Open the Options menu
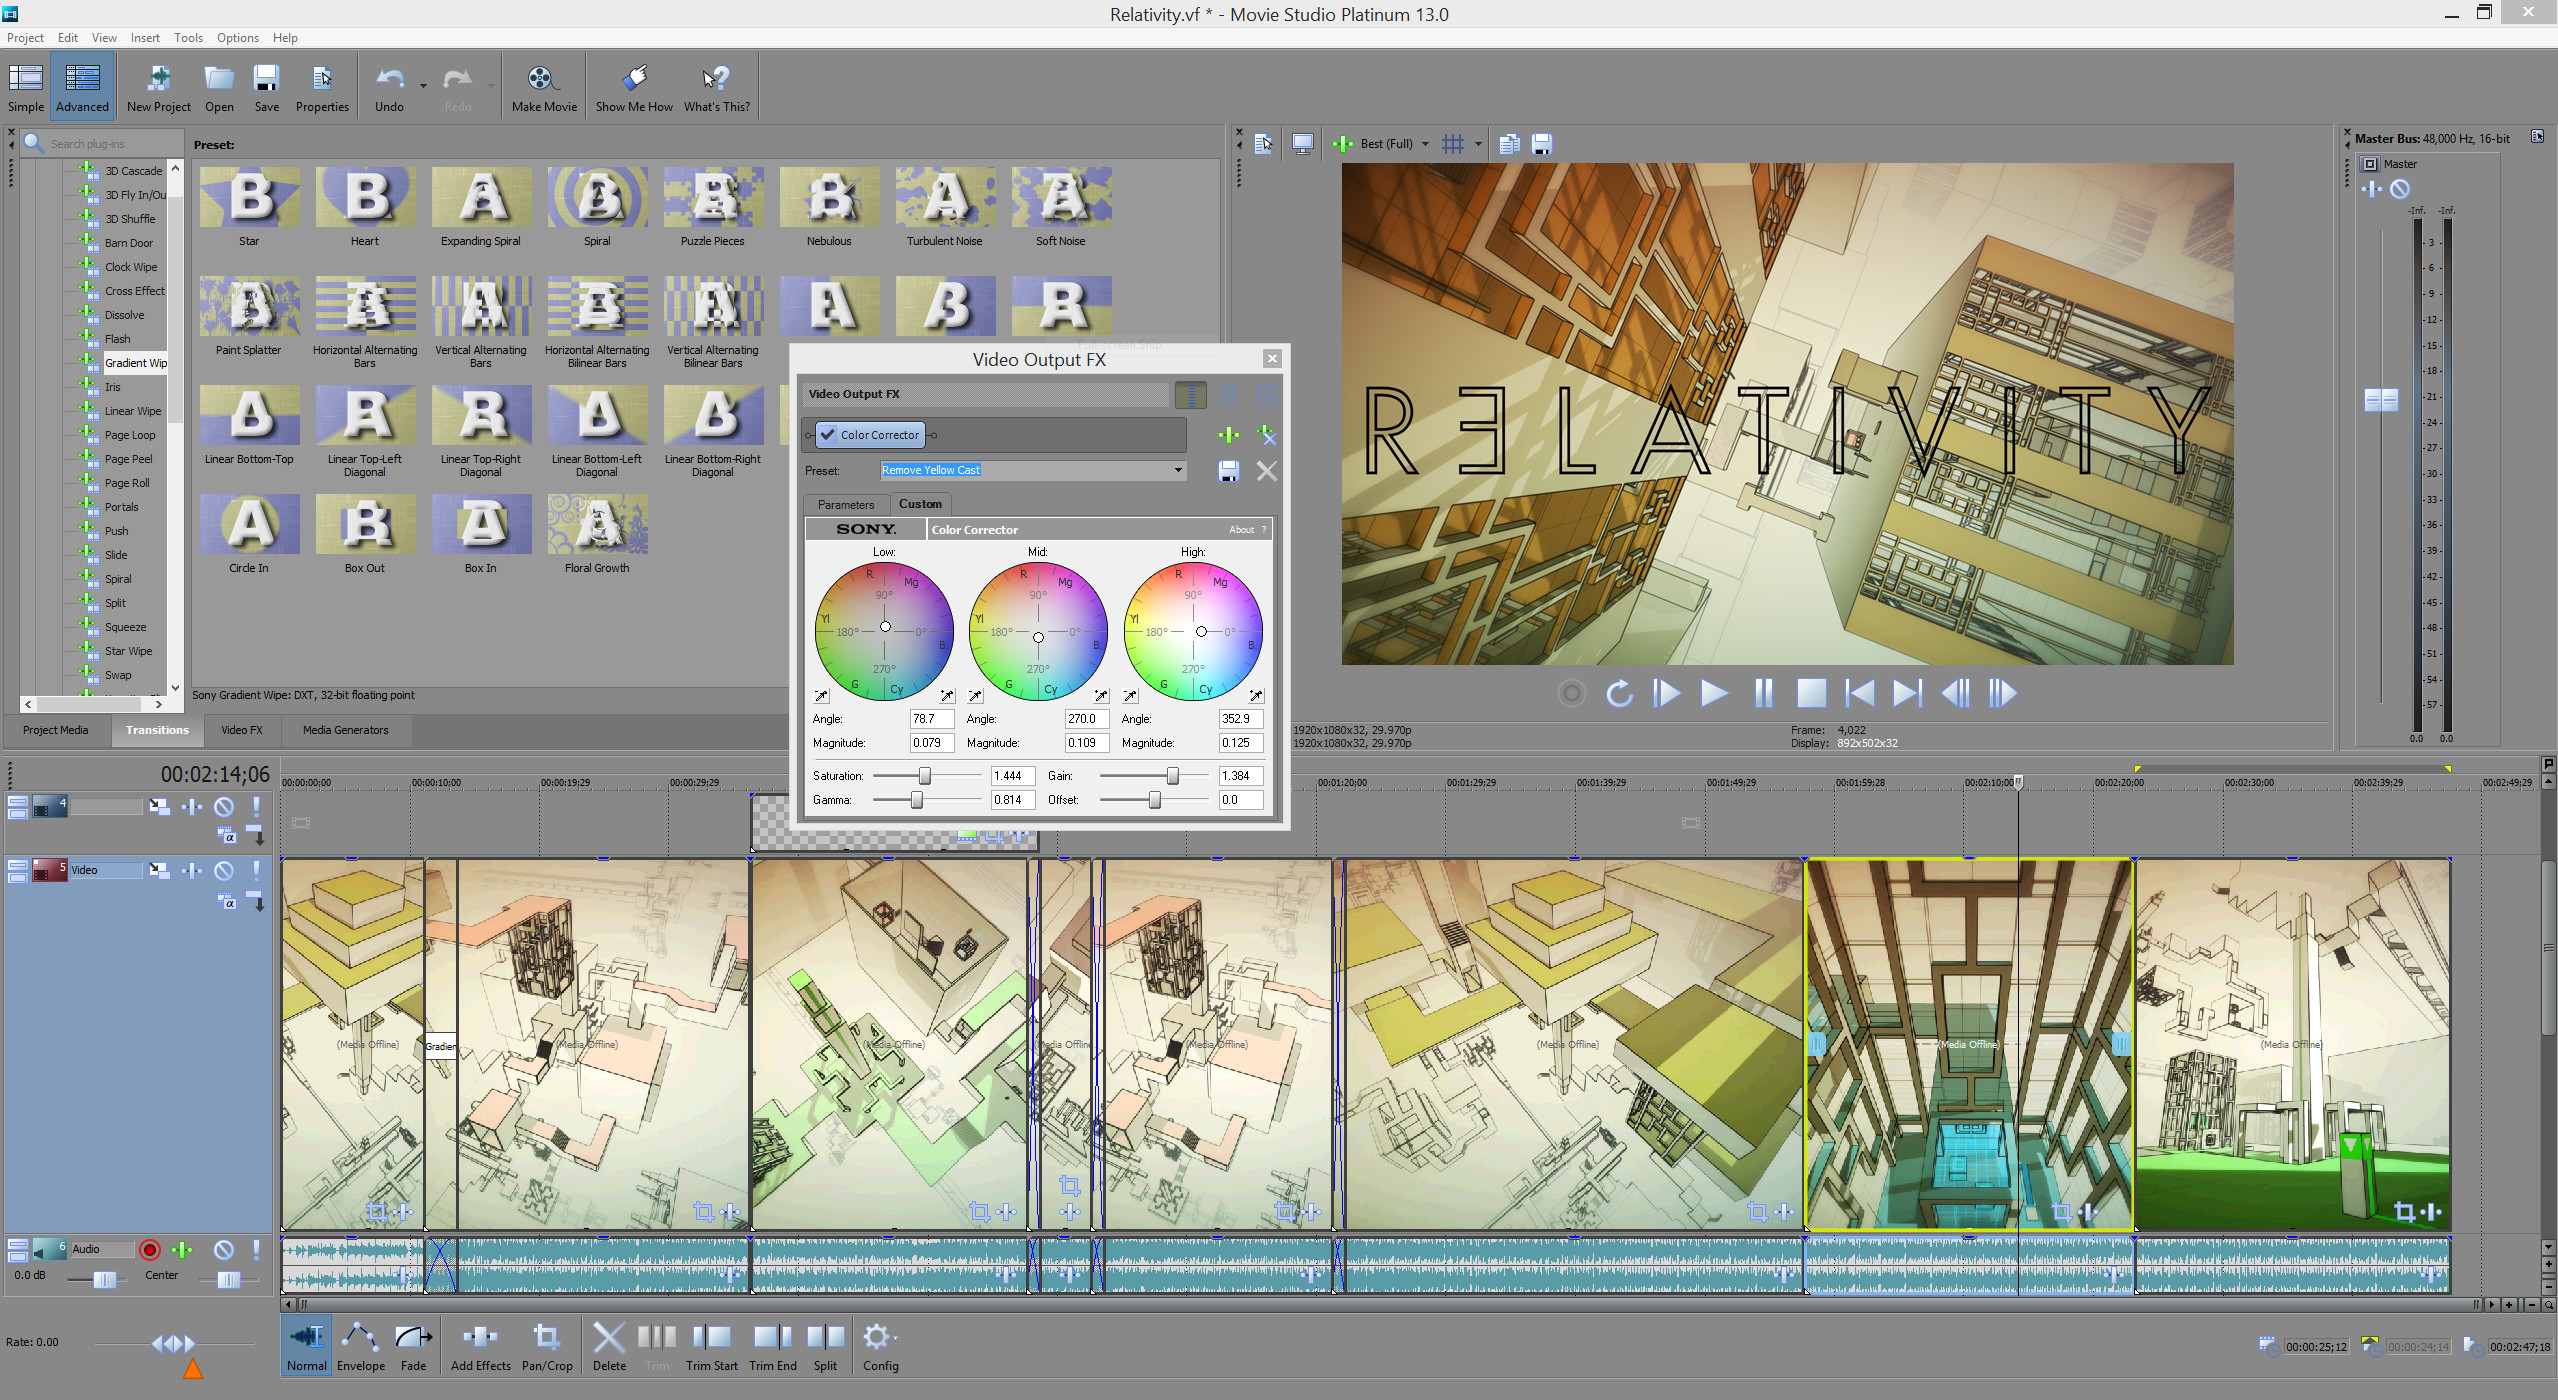The width and height of the screenshot is (2558, 1400). tap(237, 37)
